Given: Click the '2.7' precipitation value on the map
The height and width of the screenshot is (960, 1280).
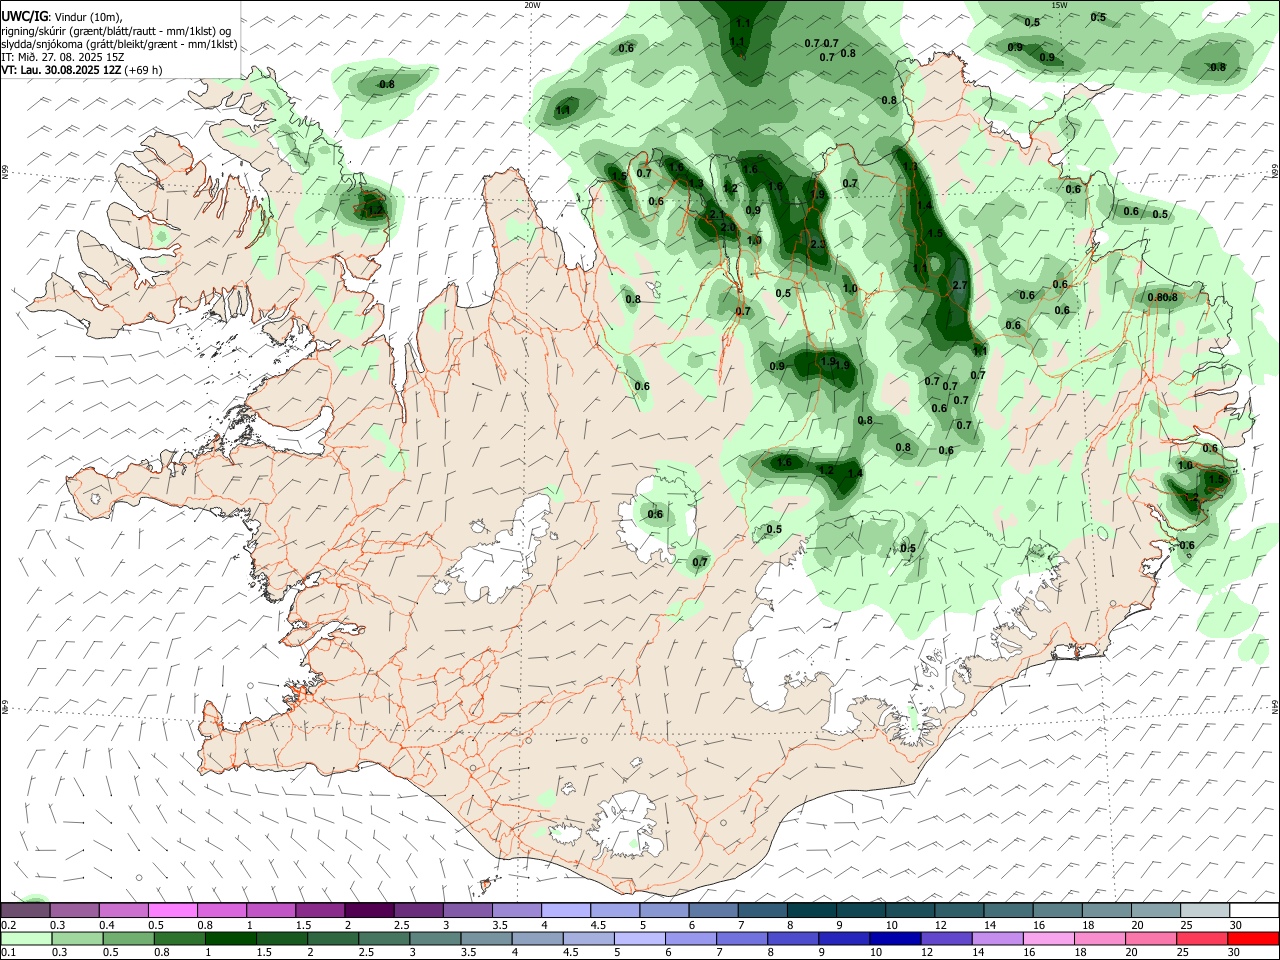Looking at the screenshot, I should coord(961,285).
